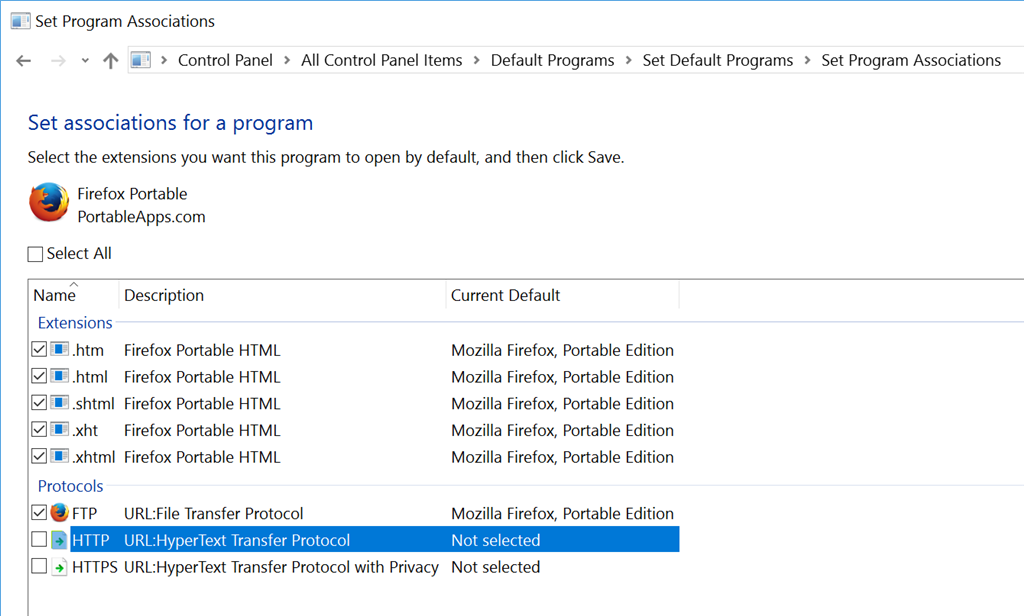Click HTTPS row's Not selected value
This screenshot has width=1024, height=616.
[x=496, y=567]
